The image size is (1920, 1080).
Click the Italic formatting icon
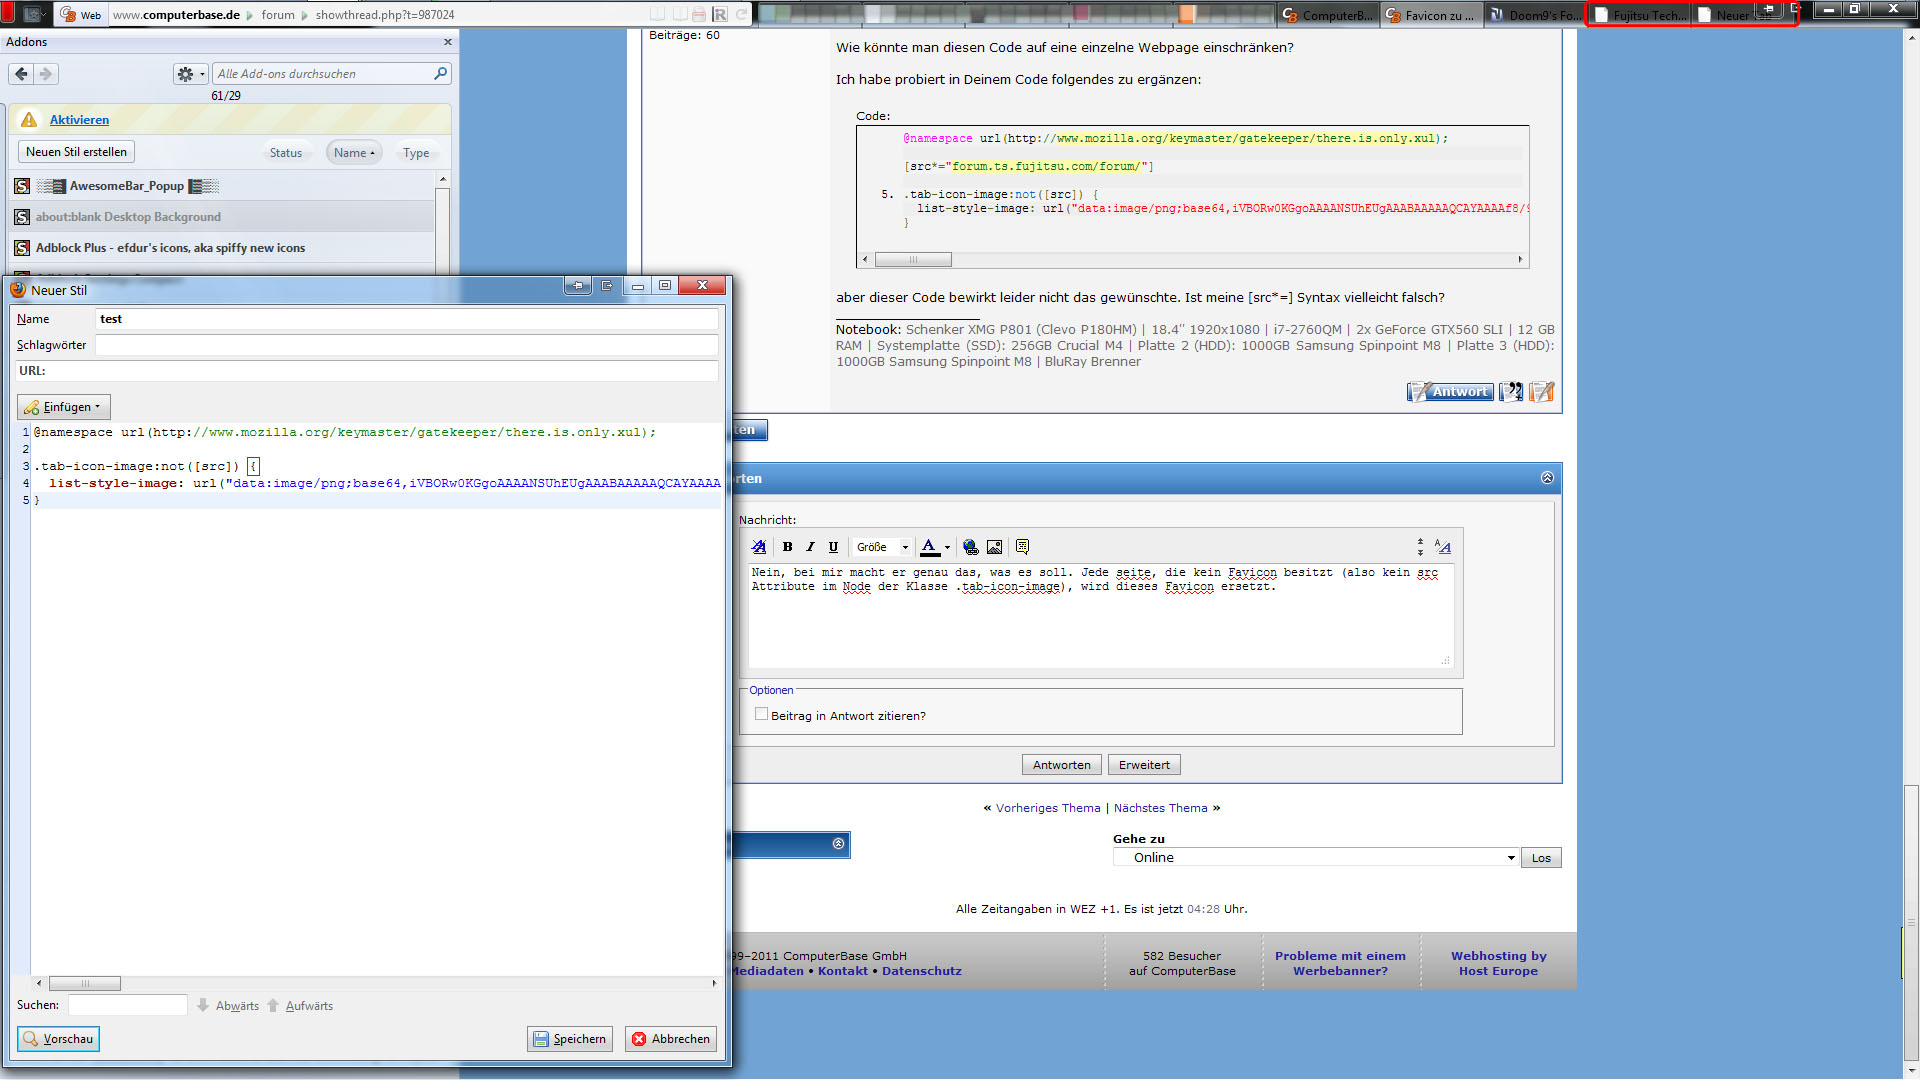(x=810, y=547)
